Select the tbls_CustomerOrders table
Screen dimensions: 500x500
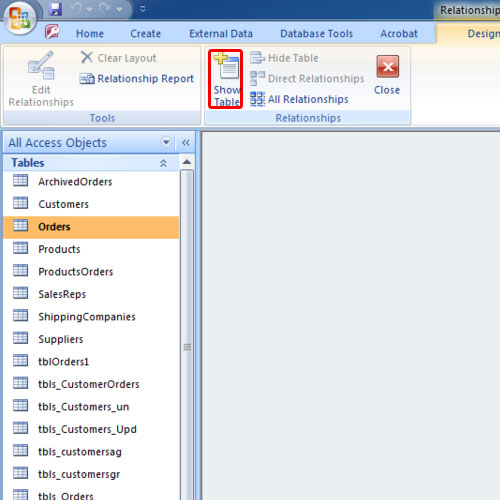coord(89,384)
